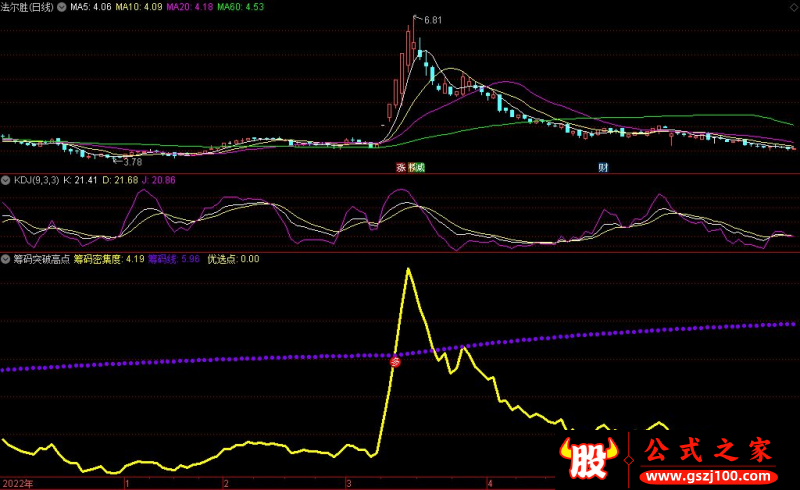800x490 pixels.
Task: Click month 2 marker on time axis
Action: [x=226, y=483]
